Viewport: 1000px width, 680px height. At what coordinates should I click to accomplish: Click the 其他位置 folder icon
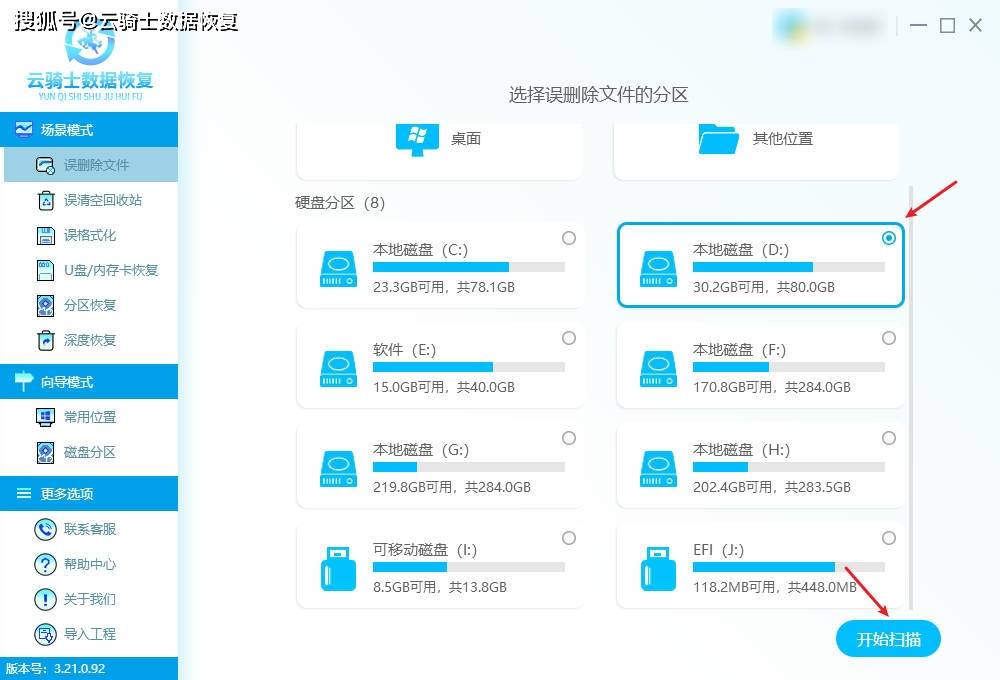[718, 139]
